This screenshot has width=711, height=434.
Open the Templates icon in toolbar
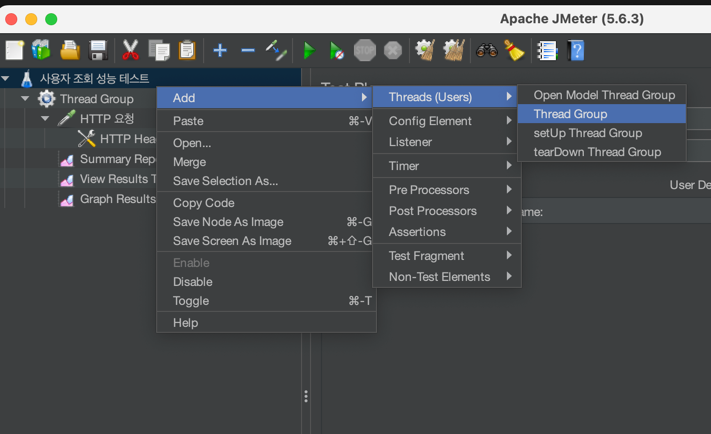tap(41, 50)
